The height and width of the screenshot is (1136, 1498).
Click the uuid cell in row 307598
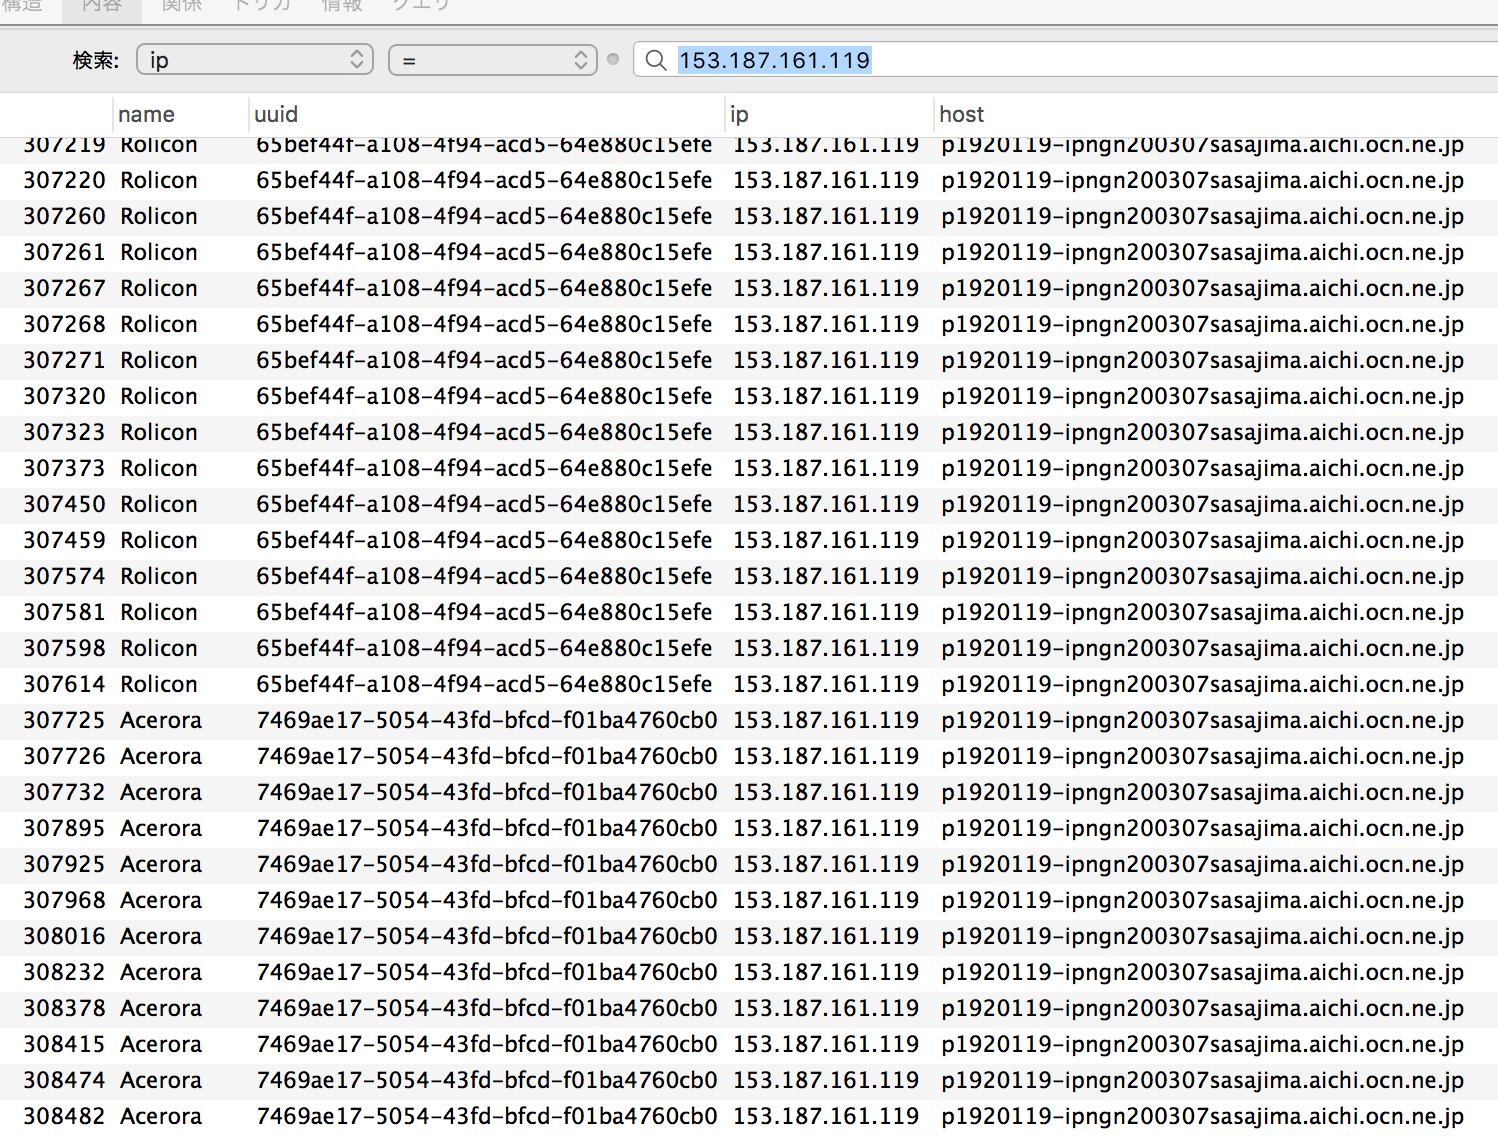pyautogui.click(x=484, y=648)
